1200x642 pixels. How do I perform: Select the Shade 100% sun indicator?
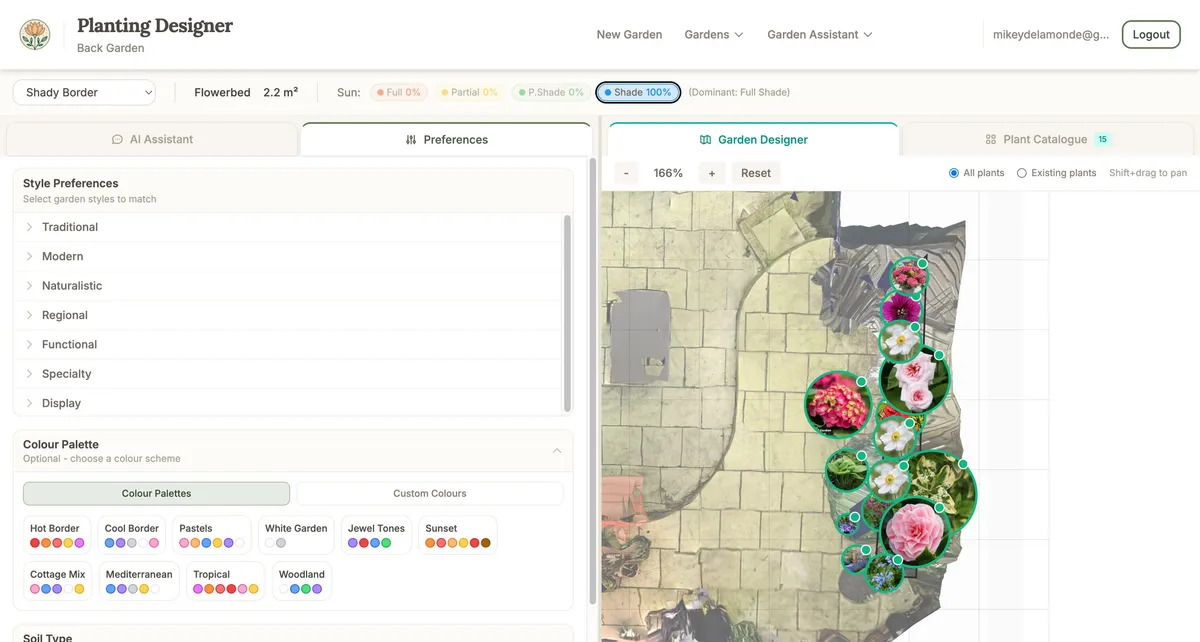(x=638, y=91)
